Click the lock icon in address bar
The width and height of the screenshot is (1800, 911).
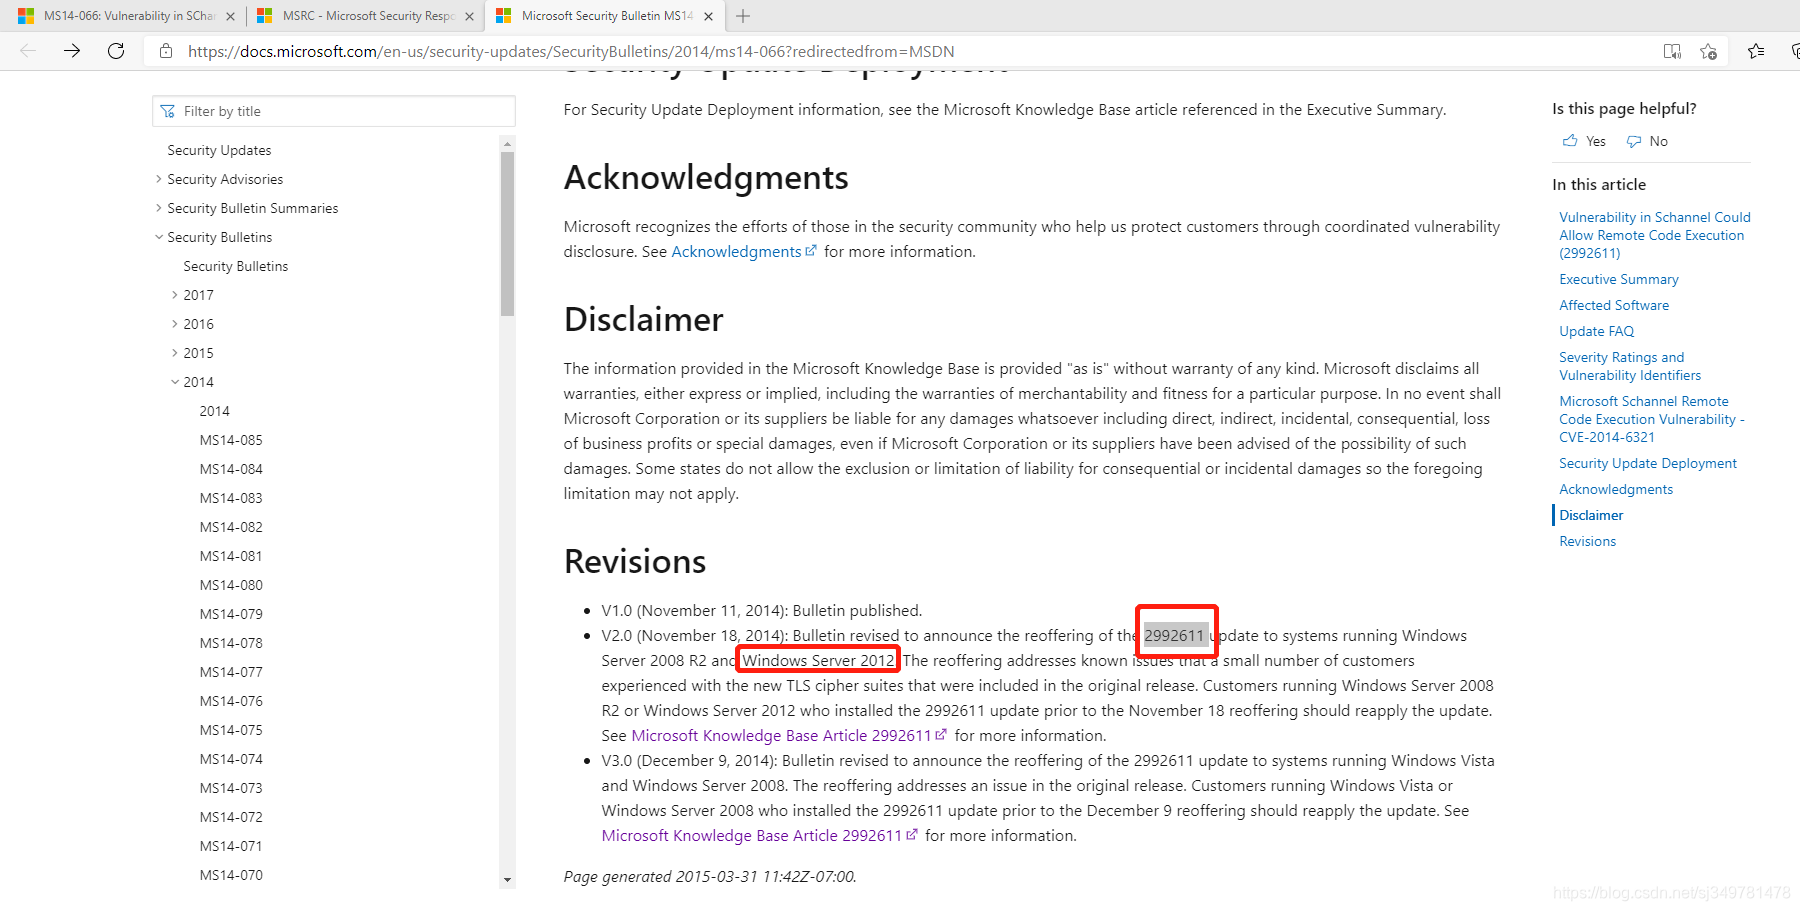pyautogui.click(x=166, y=51)
